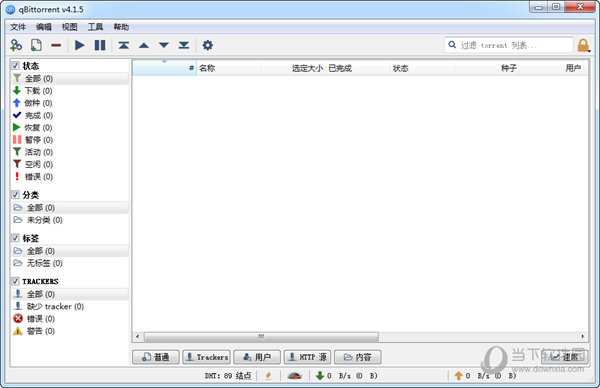Select the 暂停 (0) status filter

click(x=70, y=140)
